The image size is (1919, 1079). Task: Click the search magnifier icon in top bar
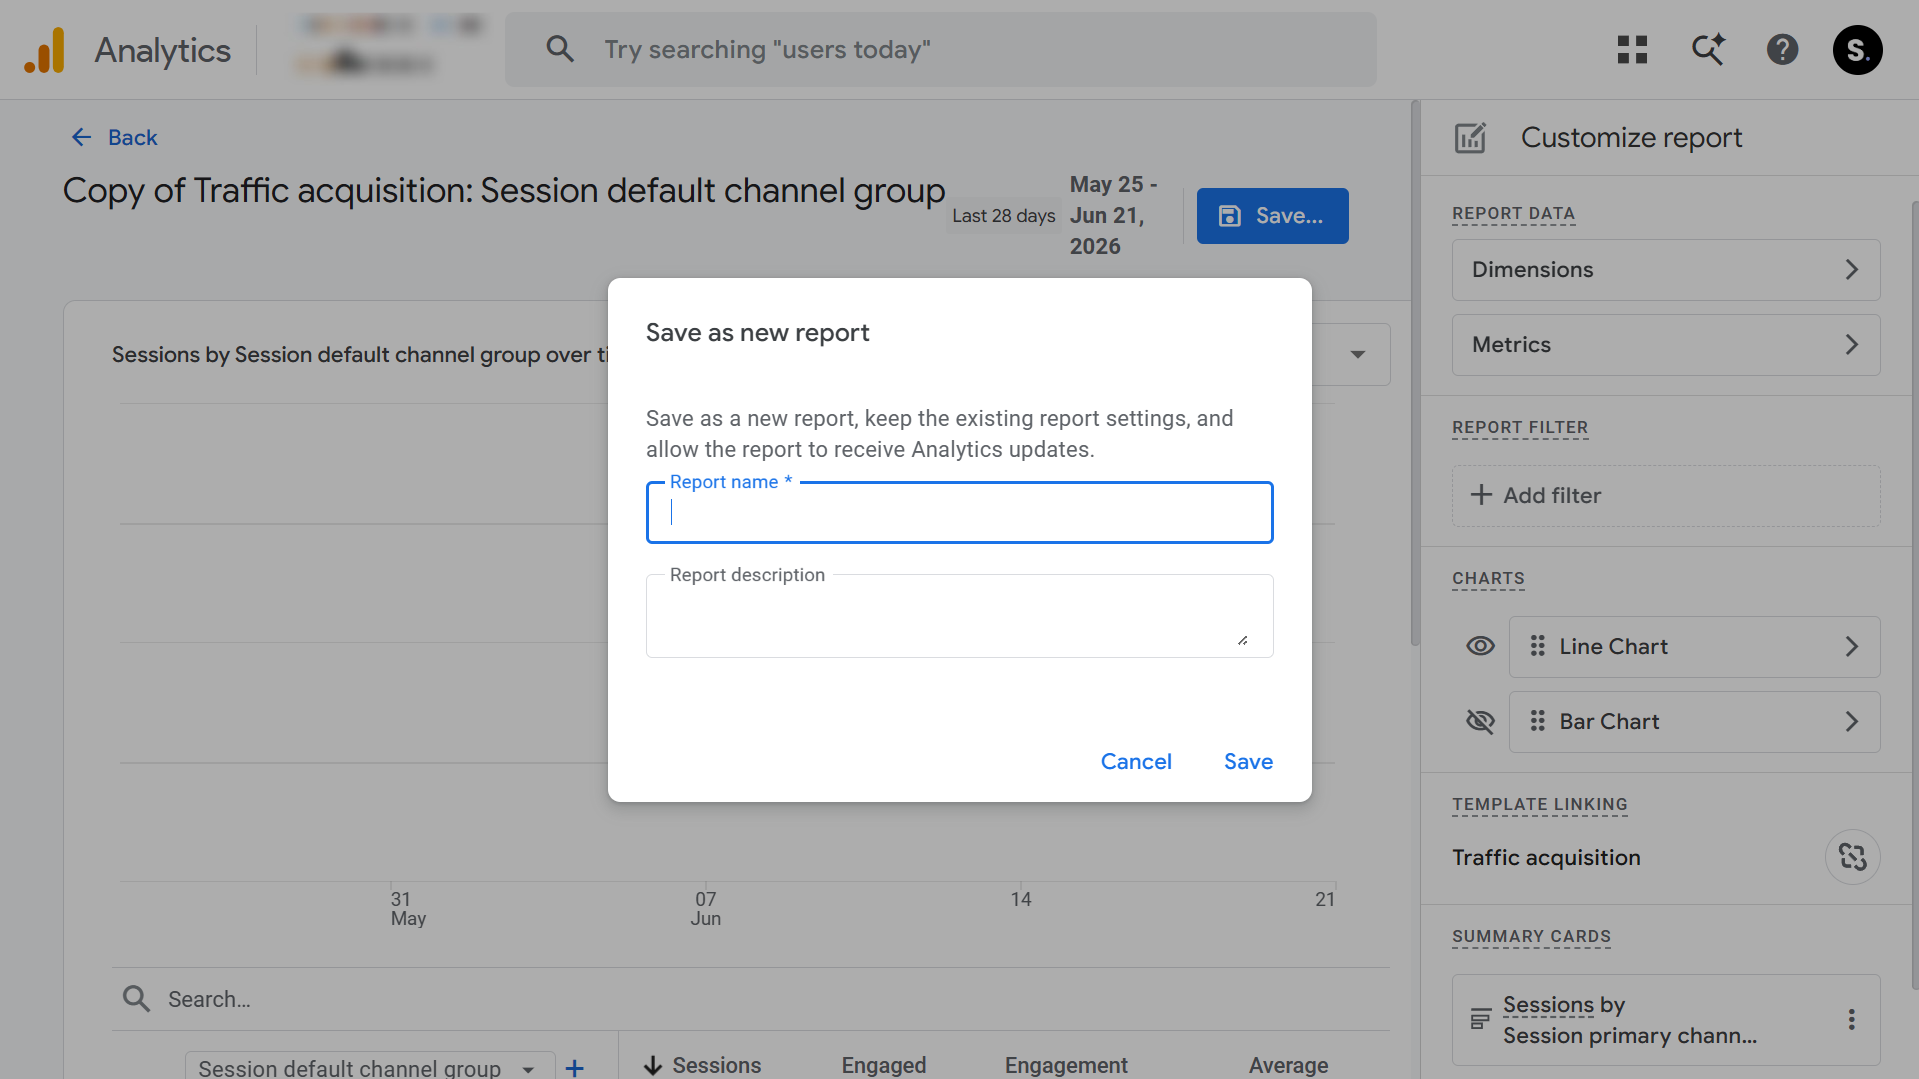560,49
